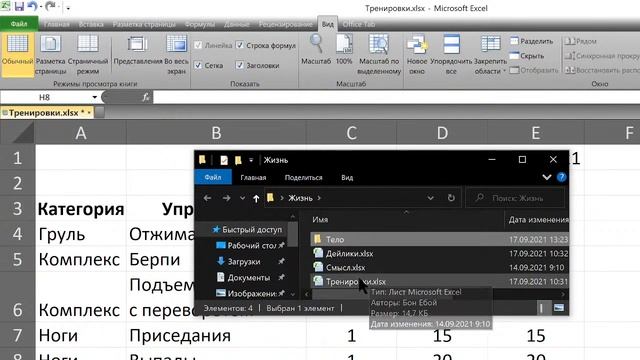This screenshot has height=360, width=640.
Task: Set zoom to 100%
Action: pos(344,50)
